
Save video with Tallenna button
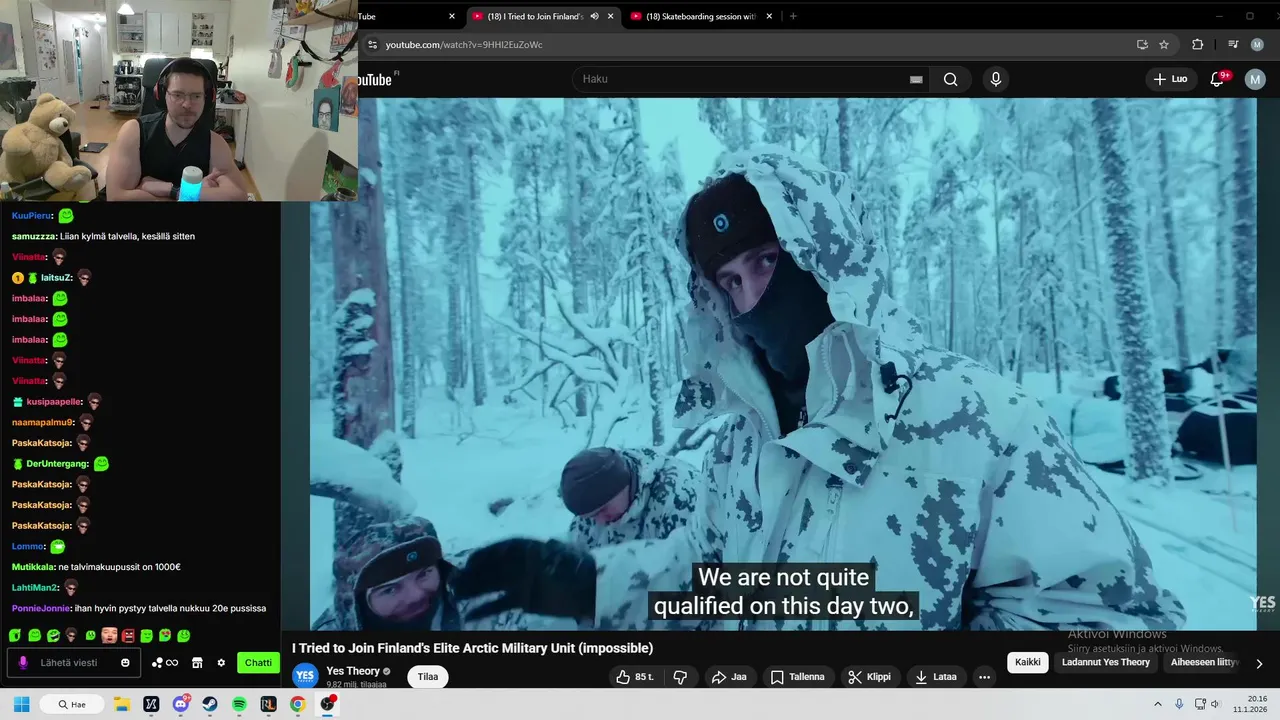pos(797,677)
